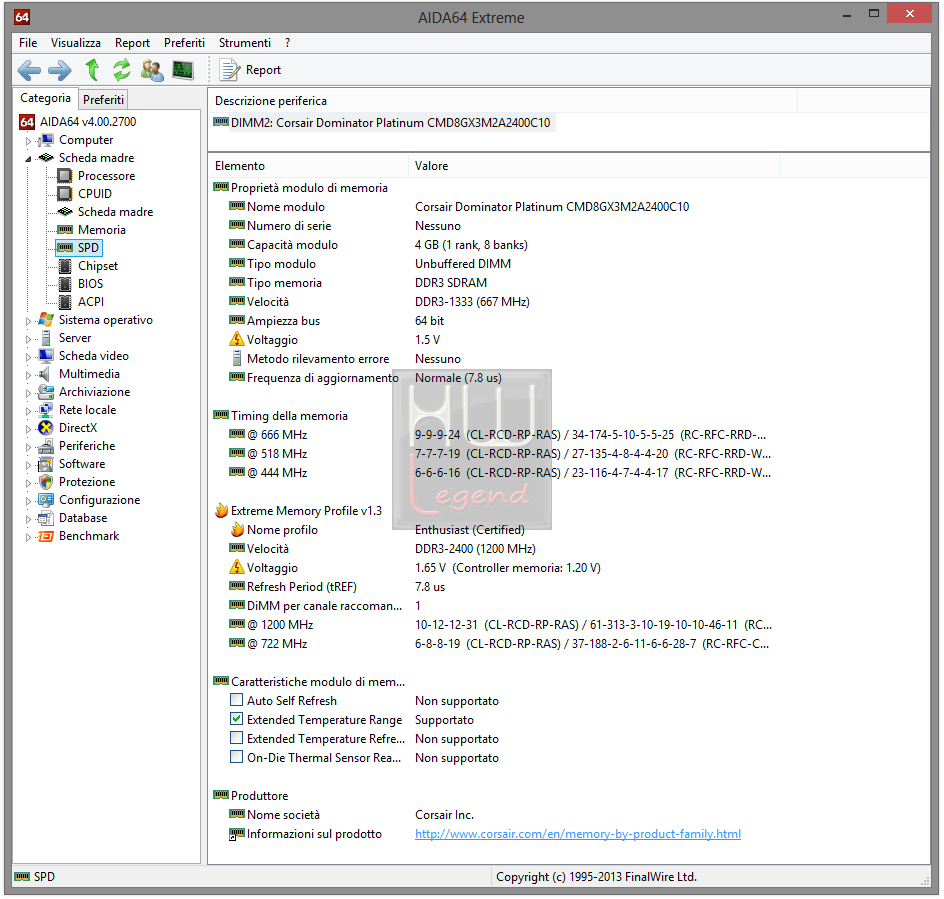Select the Processore icon in tree
This screenshot has height=899, width=944.
coord(64,176)
